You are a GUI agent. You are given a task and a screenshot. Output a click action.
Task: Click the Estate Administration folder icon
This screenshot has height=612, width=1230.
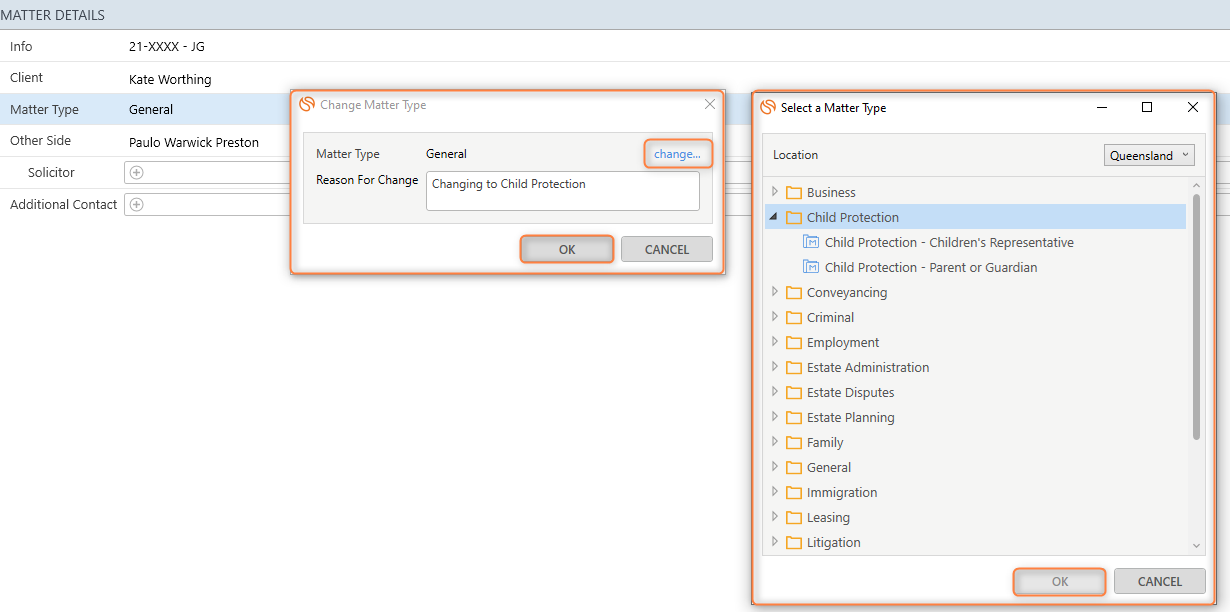click(x=794, y=367)
